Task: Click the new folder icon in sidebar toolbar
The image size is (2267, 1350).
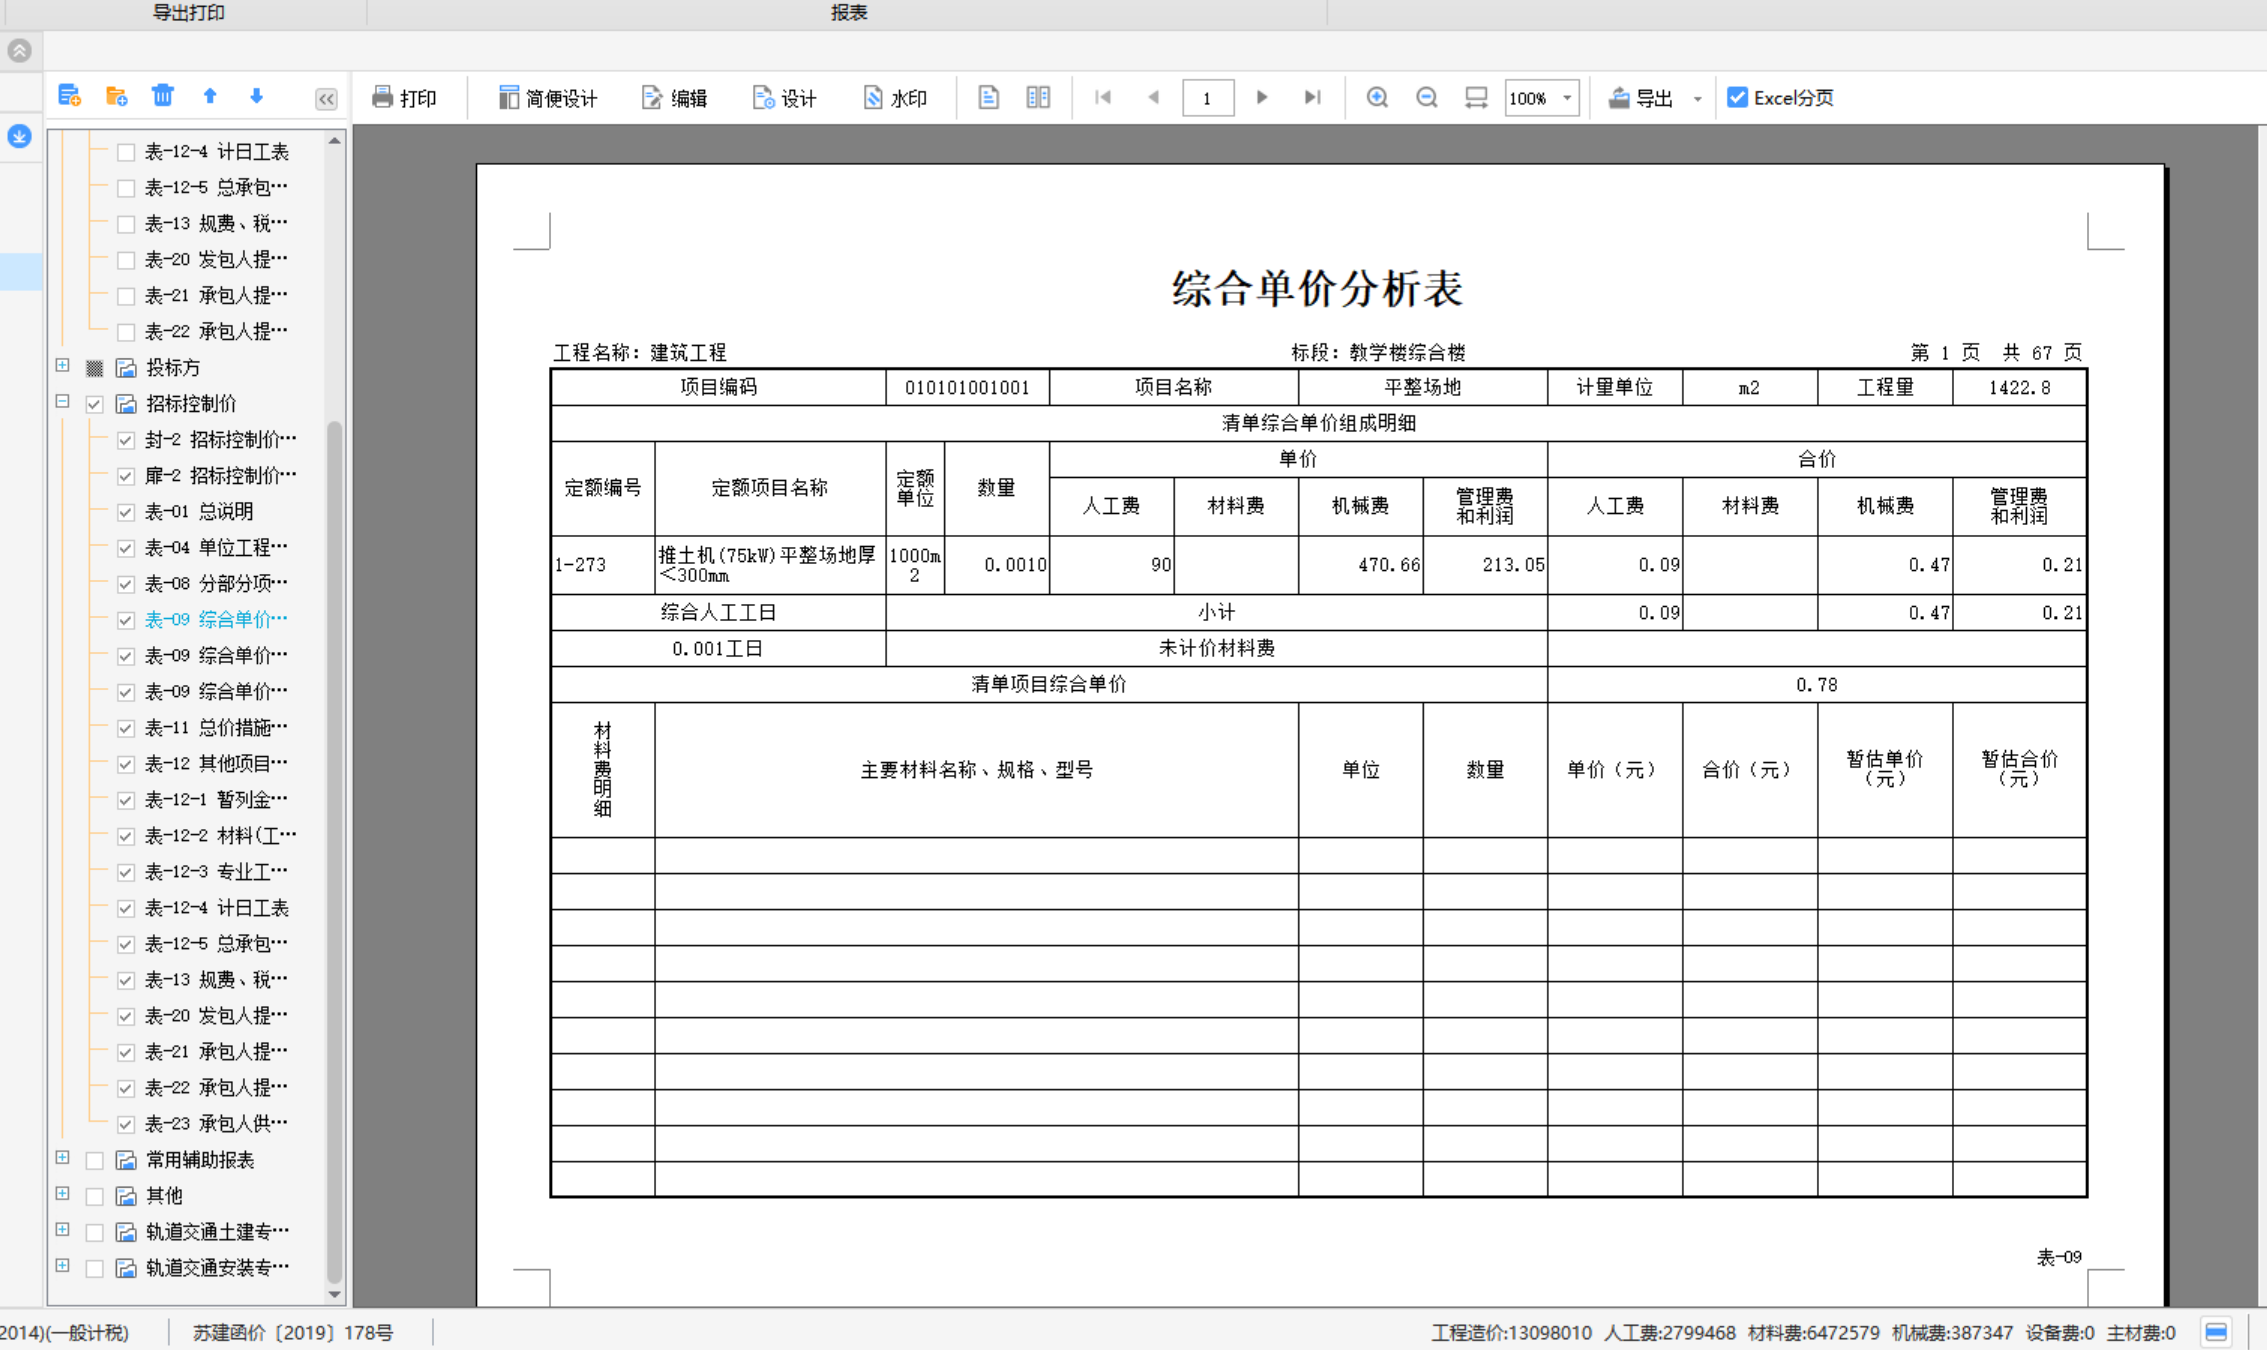Action: pos(116,96)
